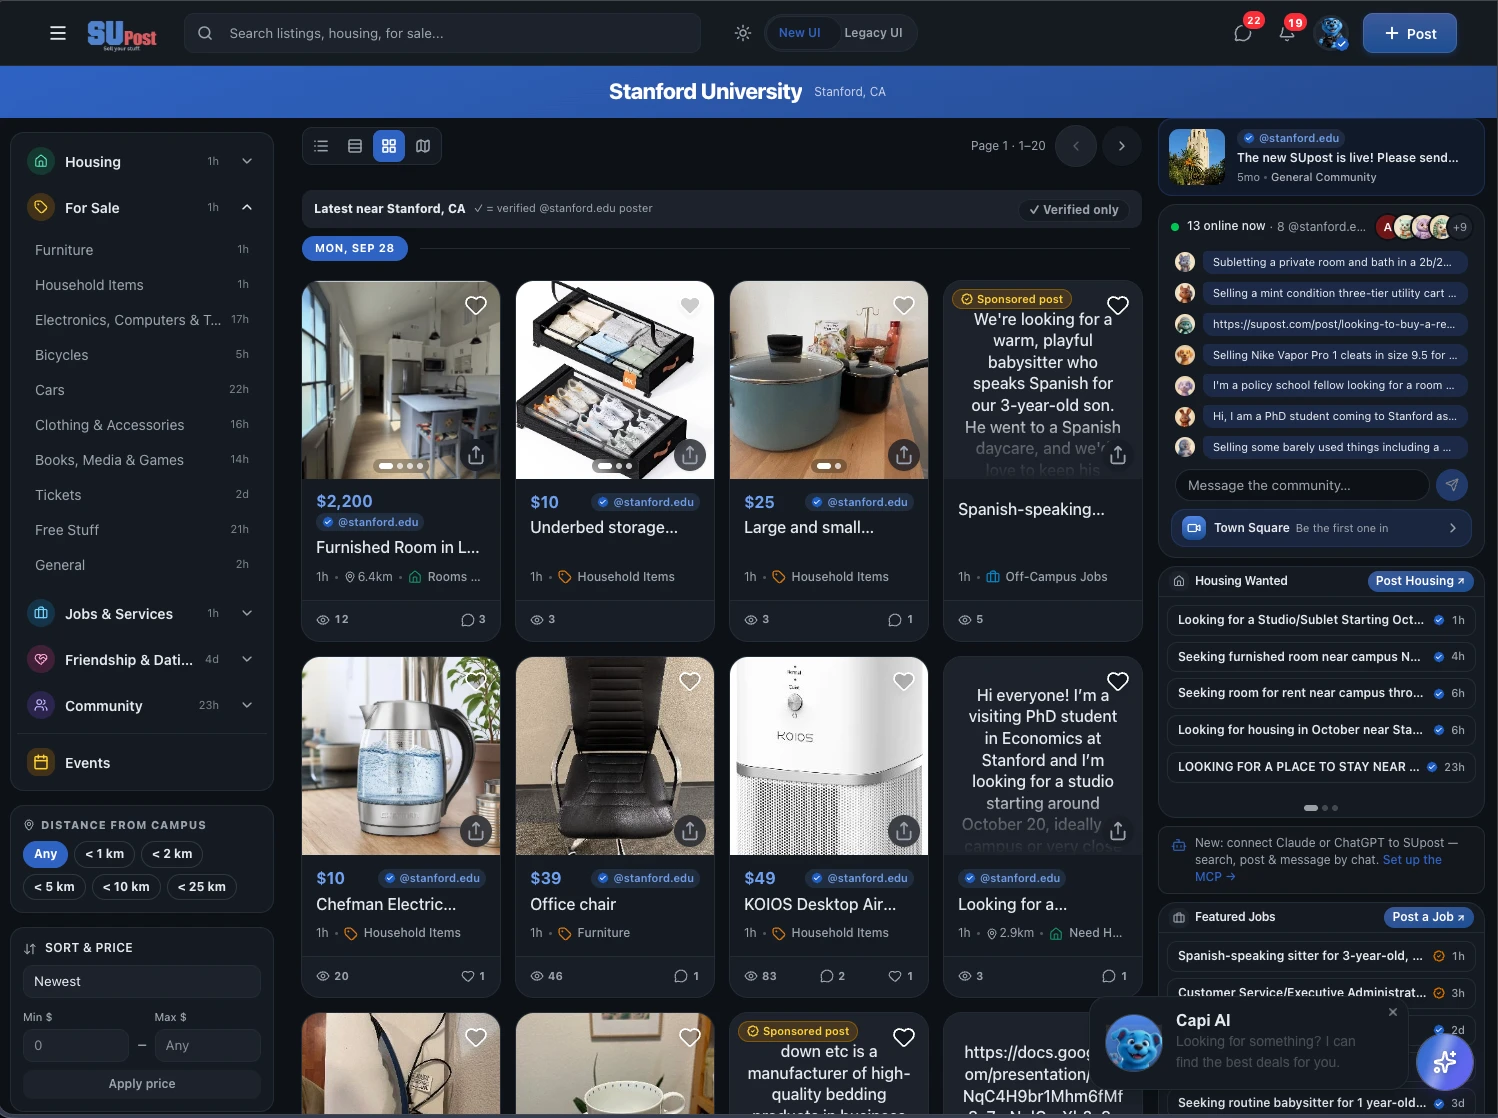This screenshot has height=1118, width=1498.
Task: Share the Office chair listing
Action: [x=690, y=831]
